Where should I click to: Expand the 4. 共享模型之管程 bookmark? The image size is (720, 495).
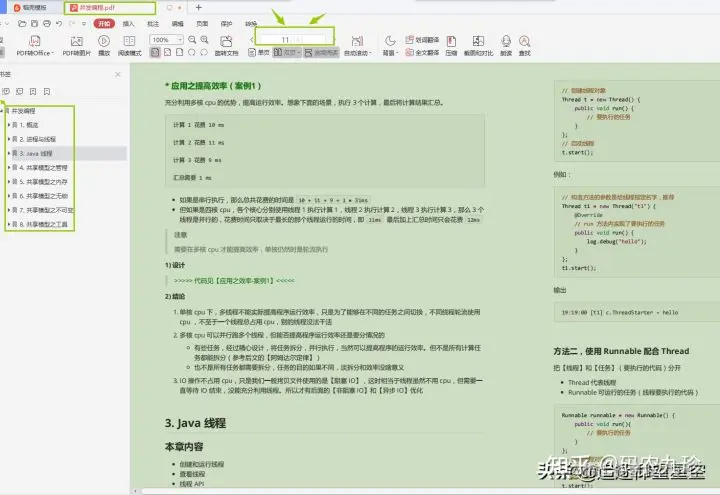click(9, 168)
